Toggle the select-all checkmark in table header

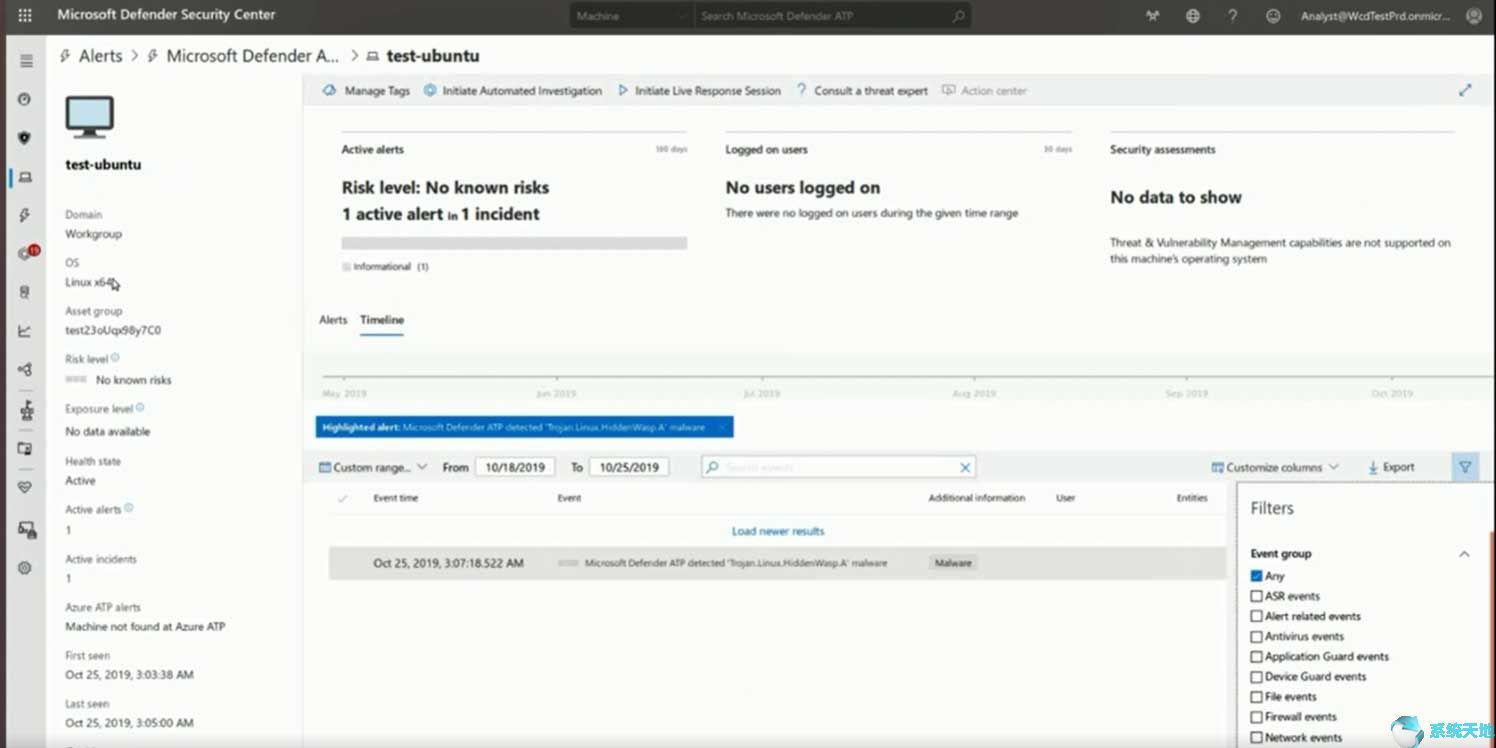343,498
